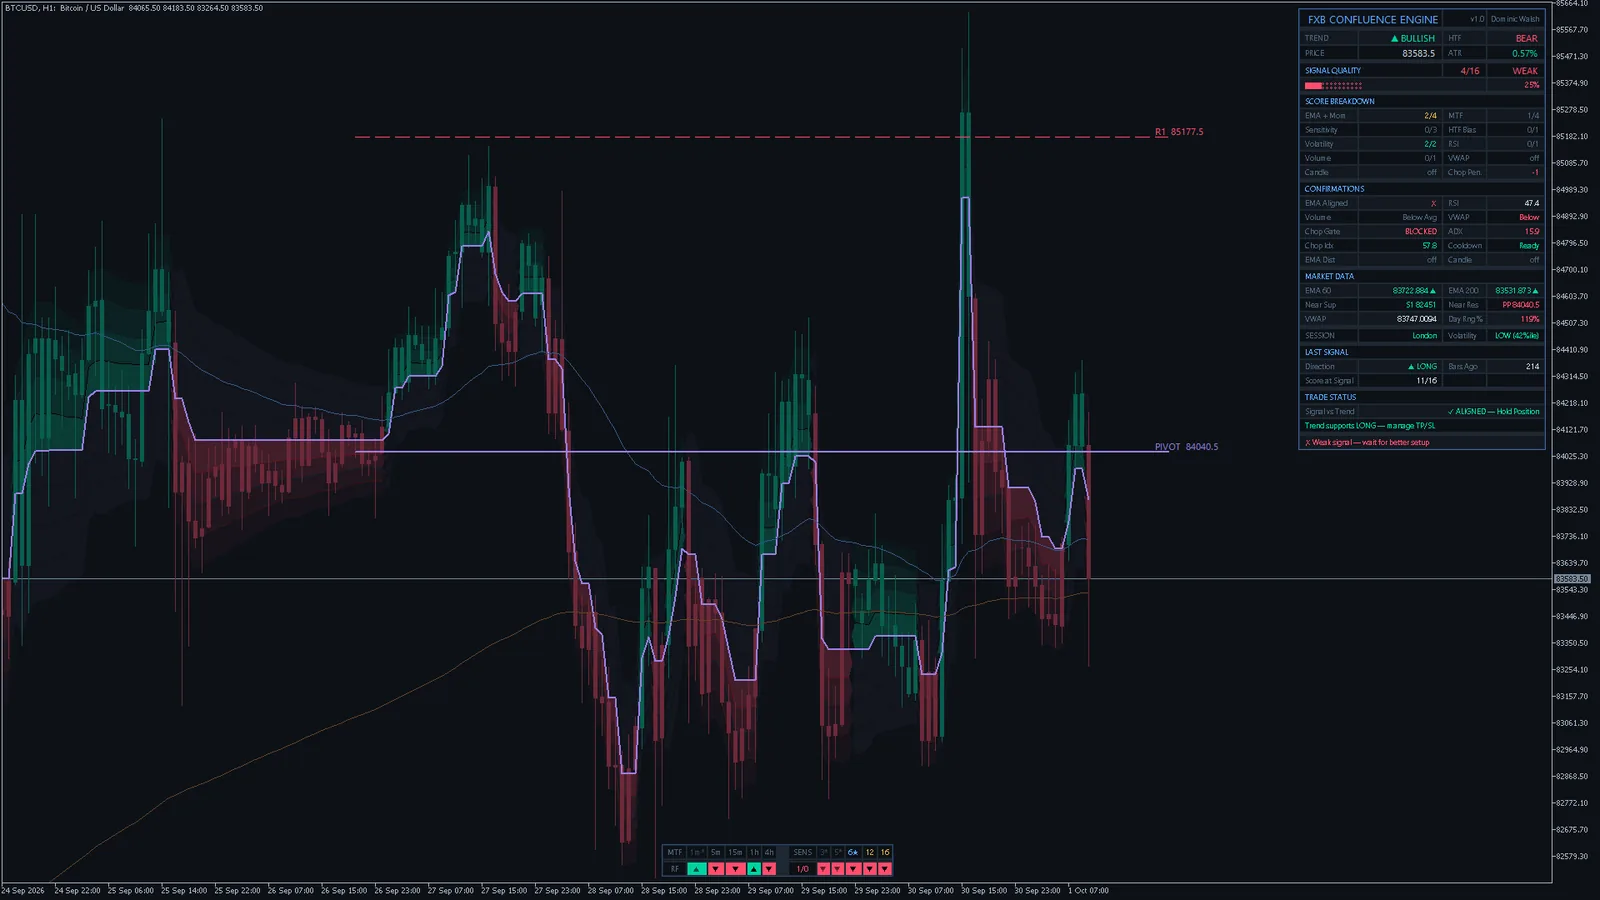Click the FXB CONFLUENCE ENGINE panel title
Image resolution: width=1600 pixels, height=900 pixels.
(x=1372, y=19)
